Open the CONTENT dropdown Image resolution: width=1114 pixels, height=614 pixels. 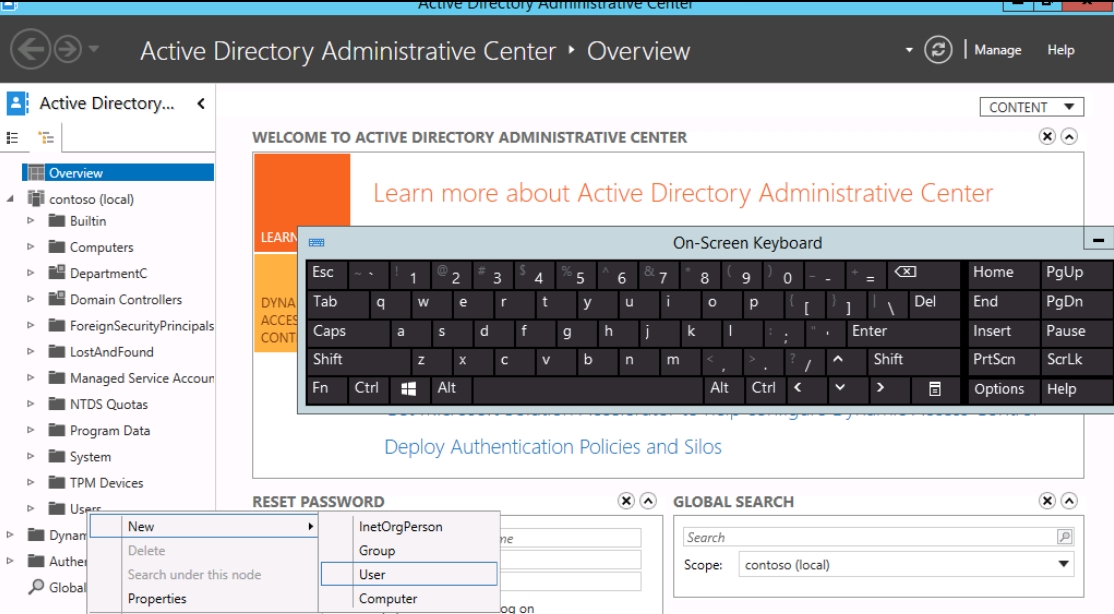(1032, 107)
